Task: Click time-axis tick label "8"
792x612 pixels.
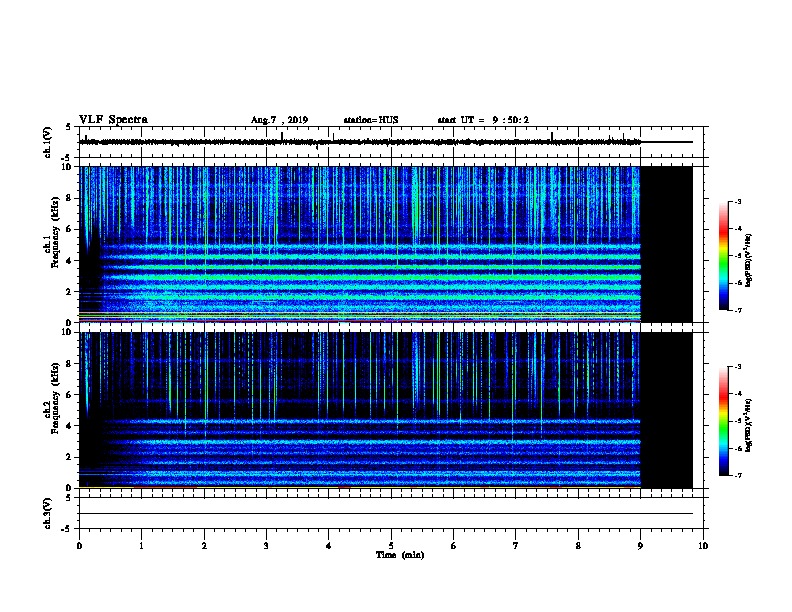Action: click(578, 545)
